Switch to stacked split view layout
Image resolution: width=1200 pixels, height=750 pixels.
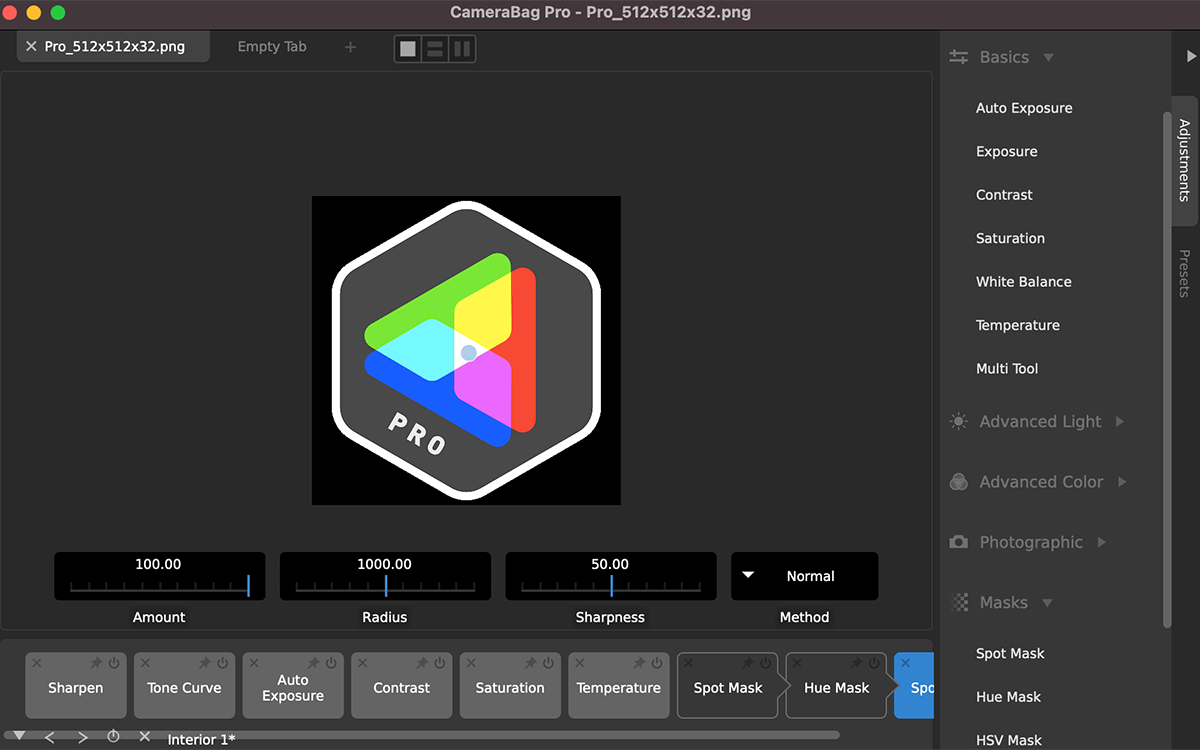pos(435,48)
